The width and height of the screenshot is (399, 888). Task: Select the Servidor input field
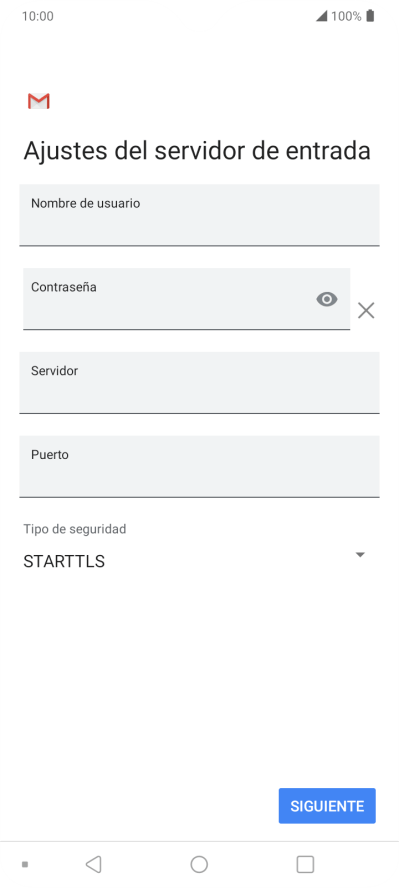pos(199,383)
